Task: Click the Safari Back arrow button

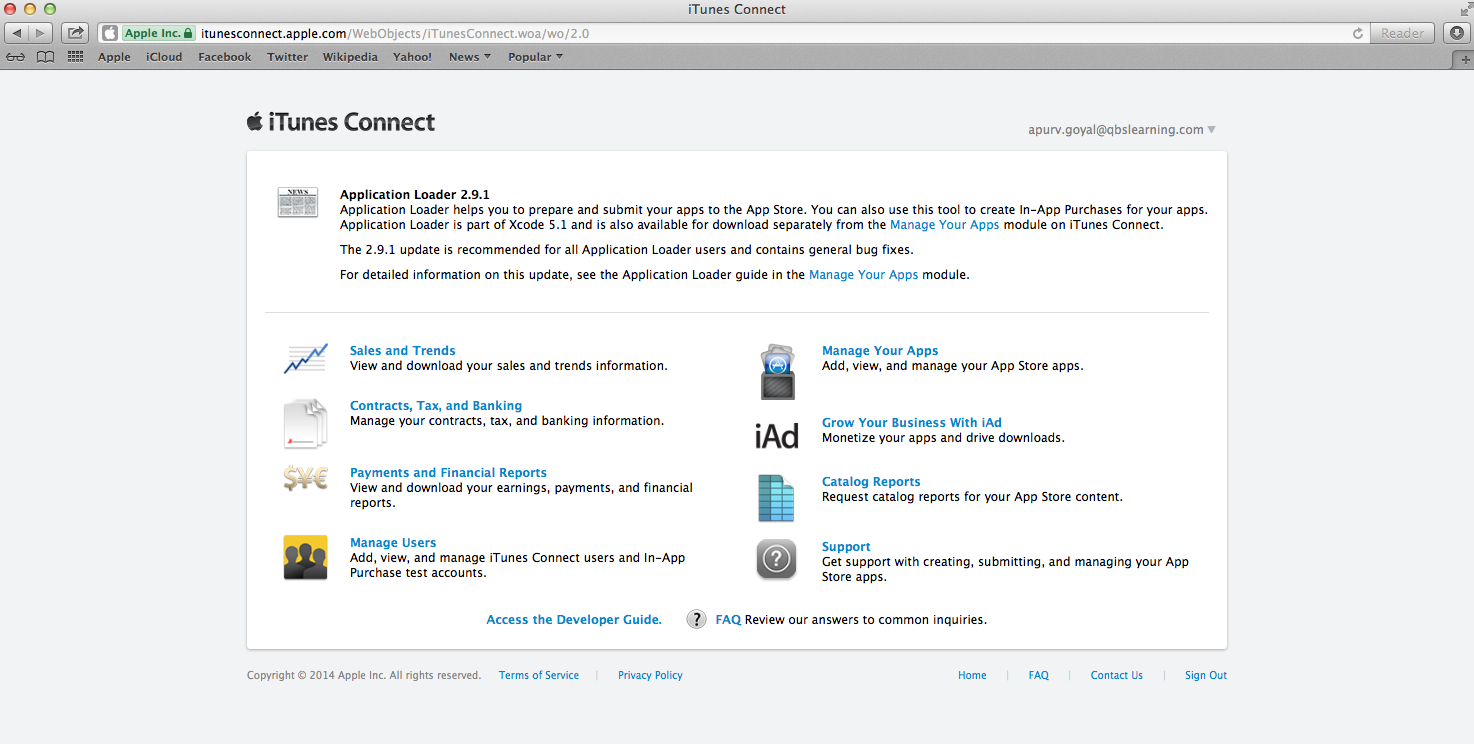Action: [x=18, y=33]
